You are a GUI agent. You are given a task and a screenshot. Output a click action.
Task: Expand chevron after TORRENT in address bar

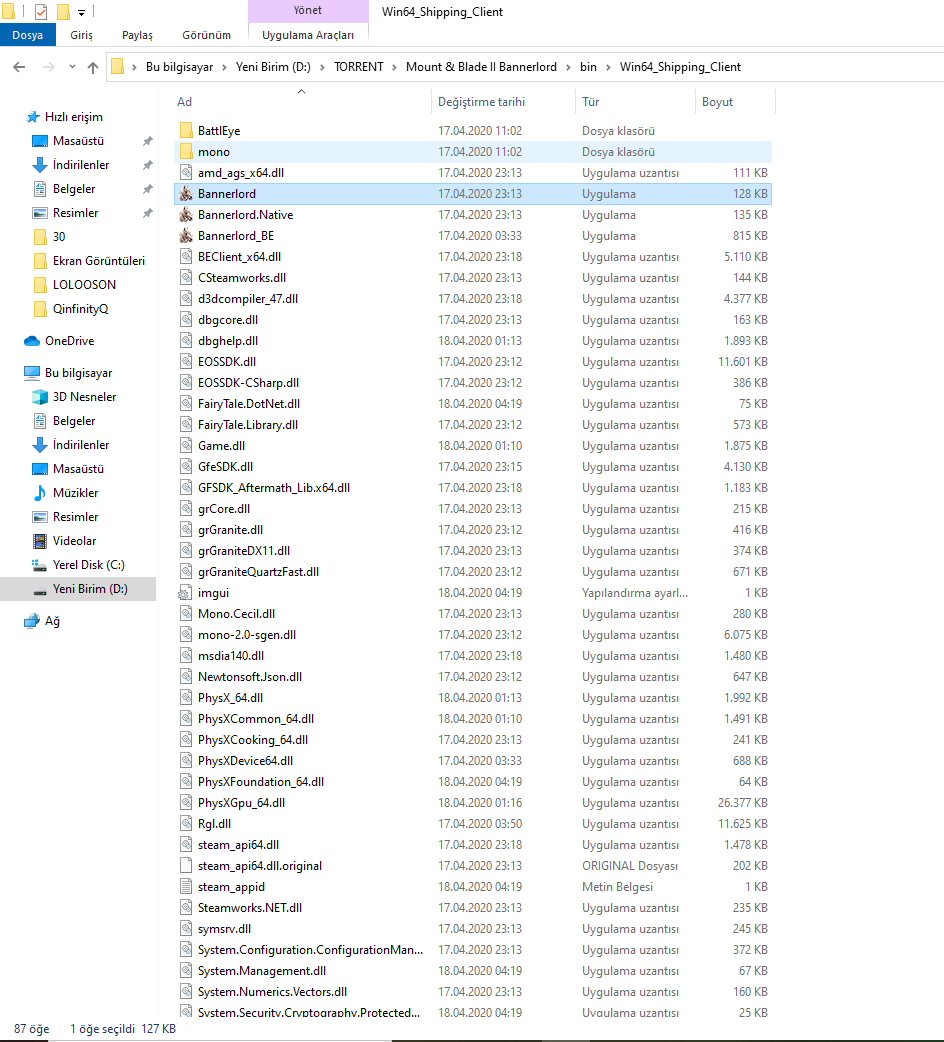pos(394,67)
